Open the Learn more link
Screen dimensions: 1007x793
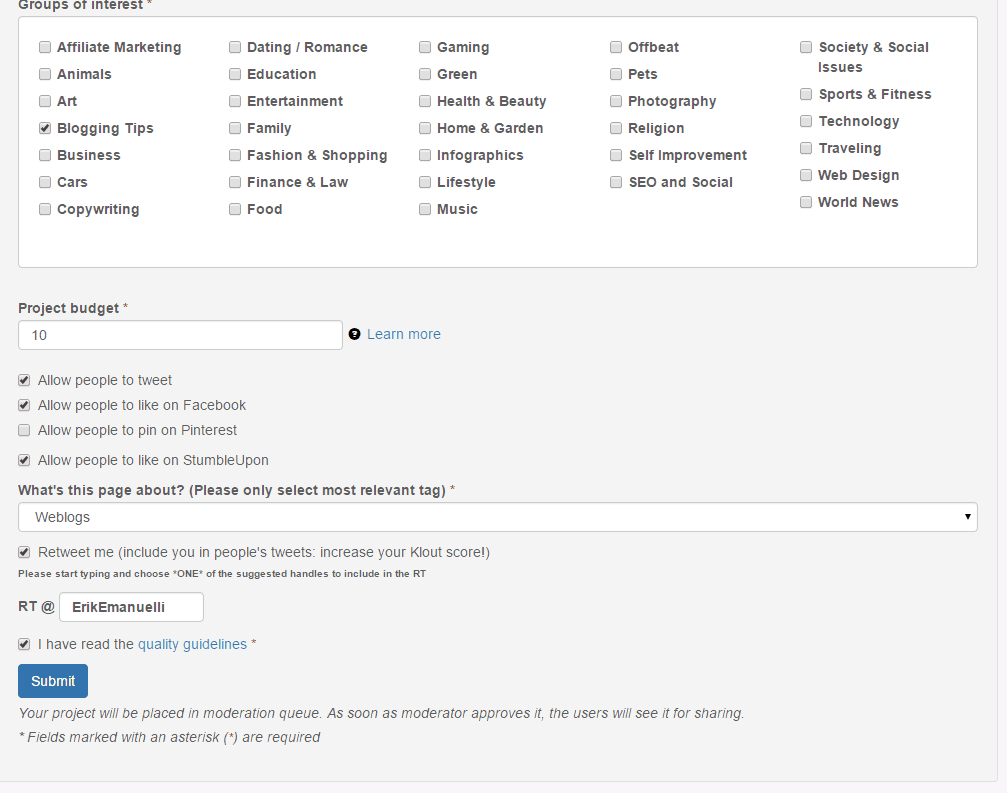[403, 334]
